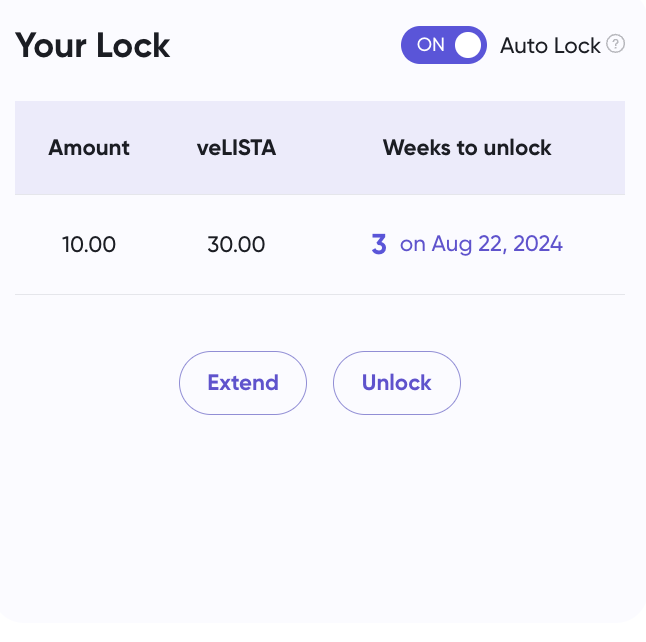Click the bold number 3 weeks value
This screenshot has height=642, width=646.
coord(379,244)
